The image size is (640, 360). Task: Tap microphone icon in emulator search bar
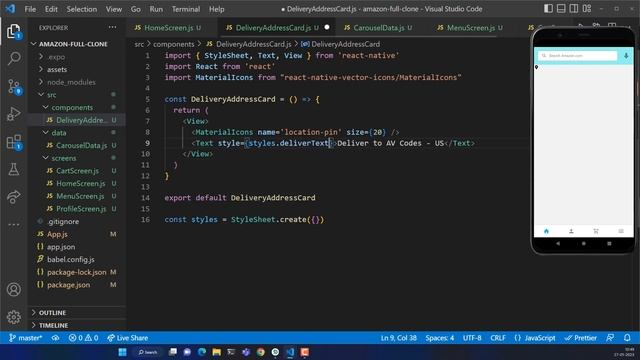click(626, 56)
